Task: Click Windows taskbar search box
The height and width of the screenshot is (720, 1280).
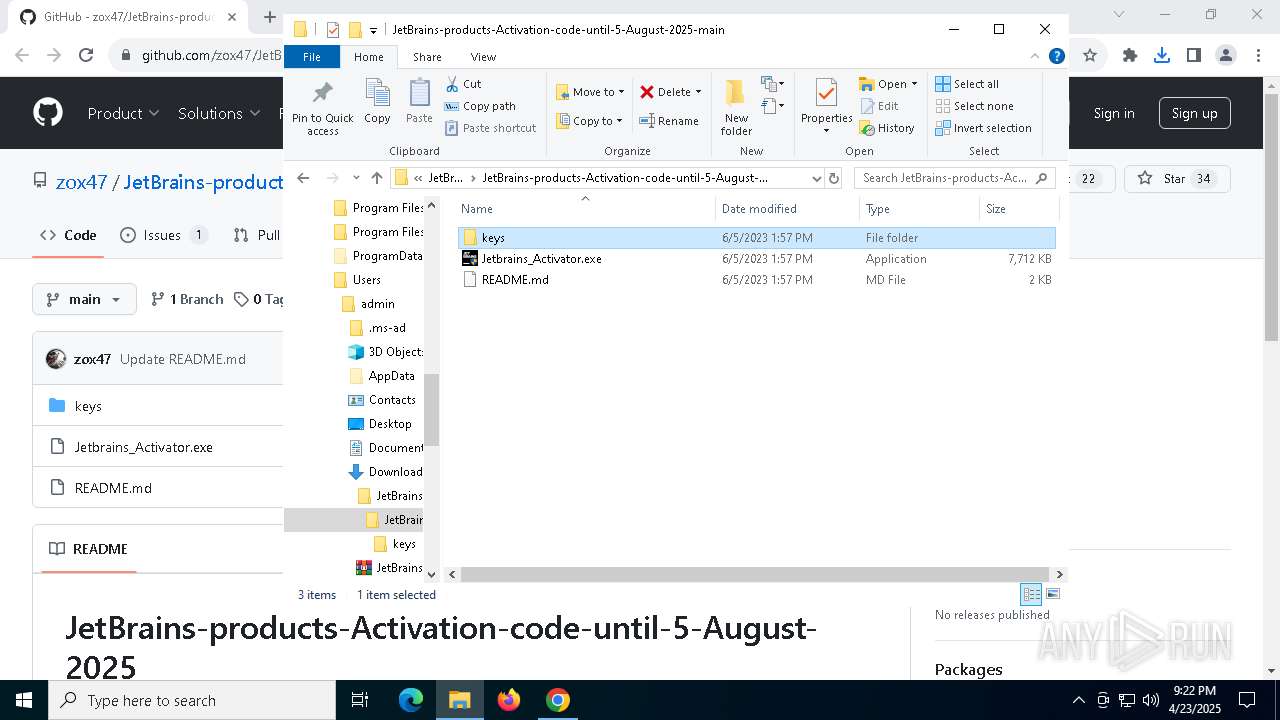Action: click(x=192, y=700)
